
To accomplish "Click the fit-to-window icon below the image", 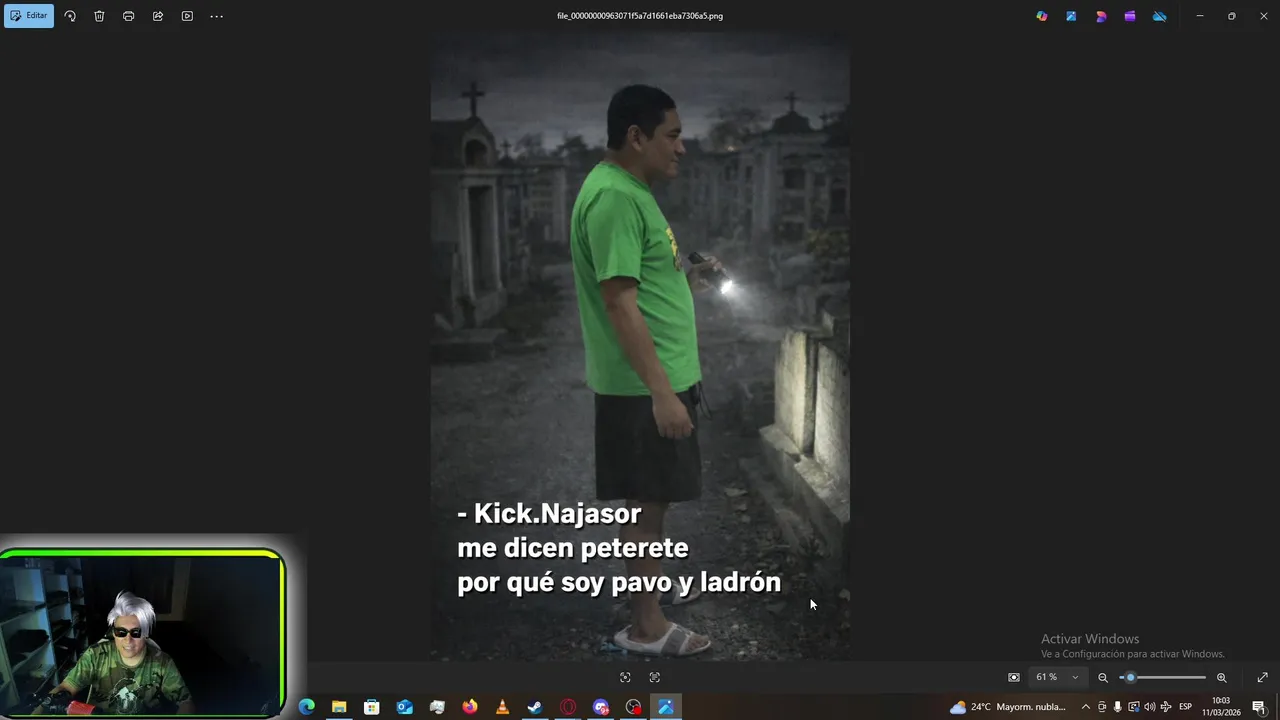I will (x=625, y=677).
